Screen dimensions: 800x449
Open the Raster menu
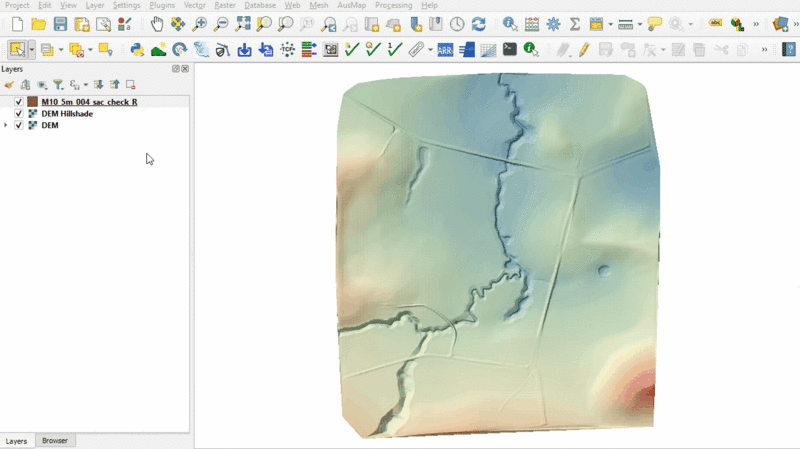pyautogui.click(x=224, y=5)
